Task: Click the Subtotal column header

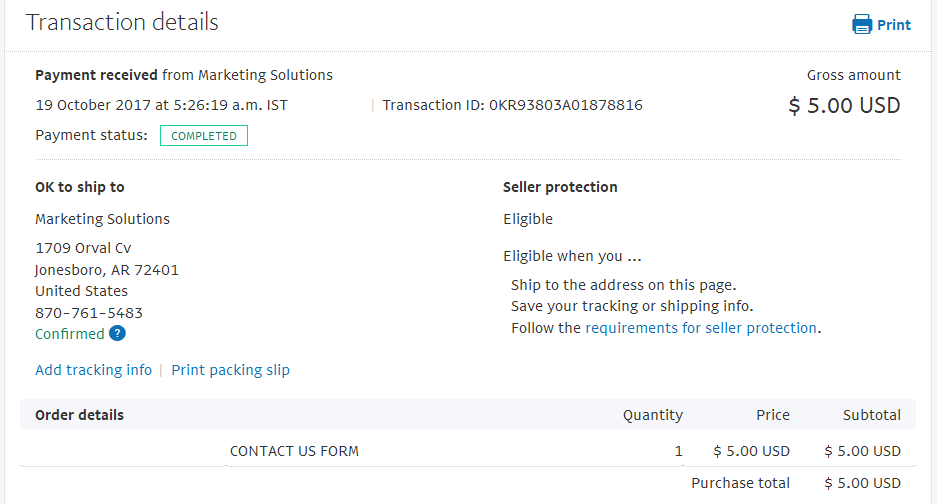Action: click(871, 415)
